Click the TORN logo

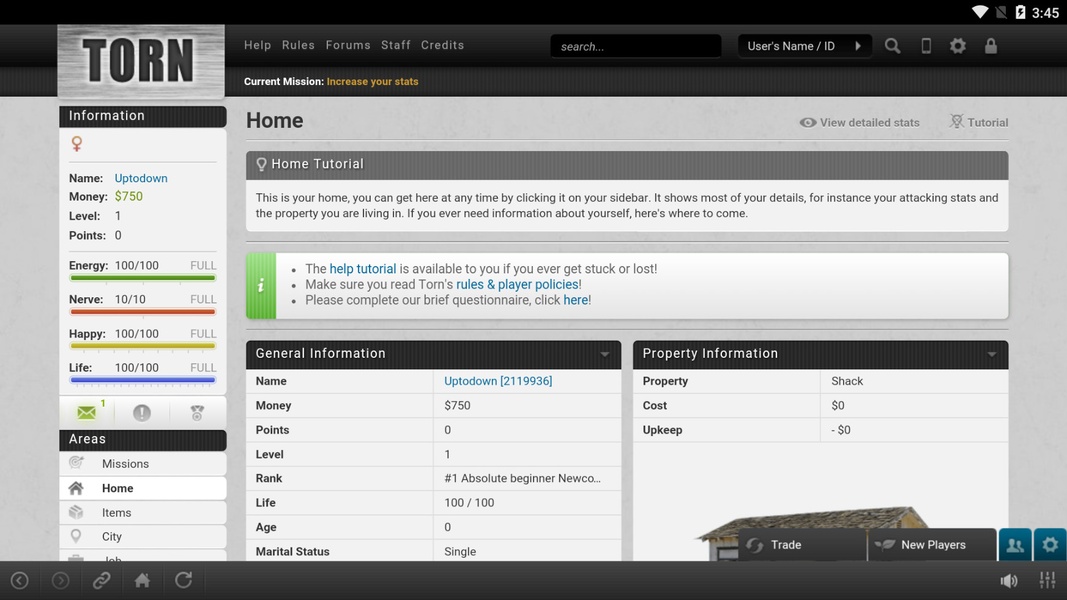click(x=141, y=61)
